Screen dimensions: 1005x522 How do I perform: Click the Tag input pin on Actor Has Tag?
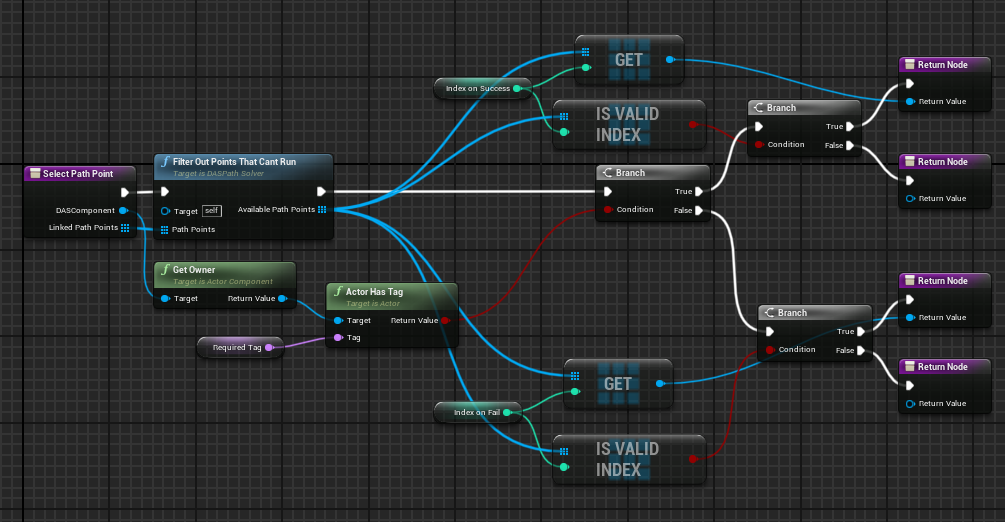click(338, 338)
